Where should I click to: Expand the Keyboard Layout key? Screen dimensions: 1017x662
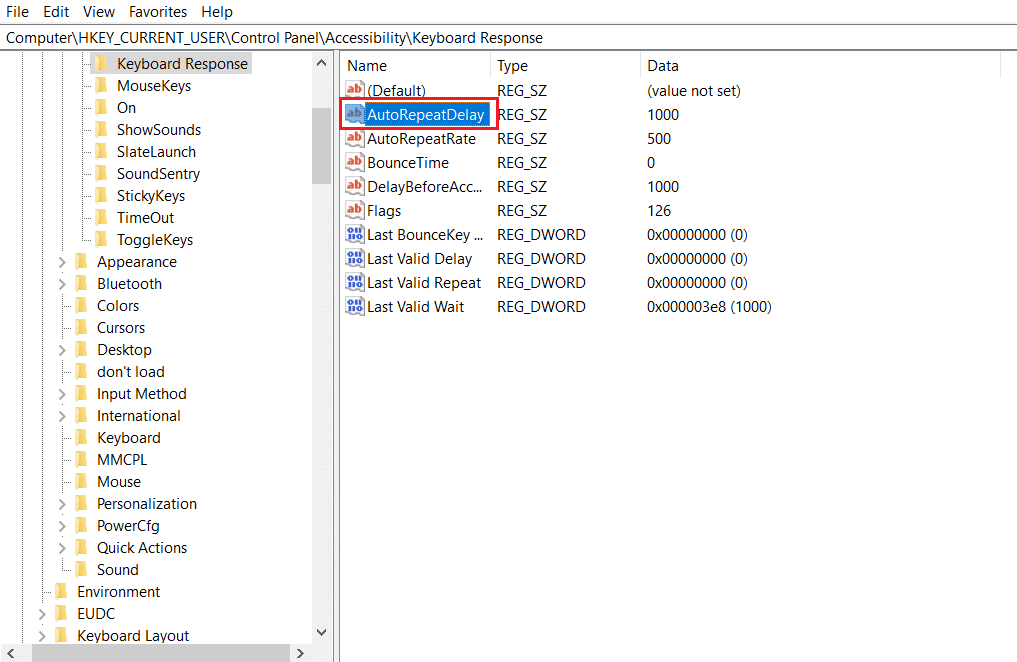42,636
